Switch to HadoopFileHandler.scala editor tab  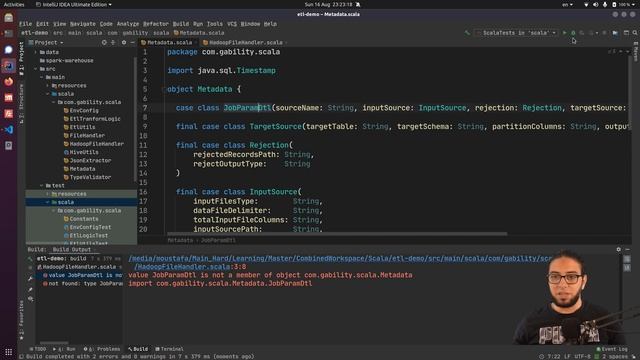coord(245,42)
